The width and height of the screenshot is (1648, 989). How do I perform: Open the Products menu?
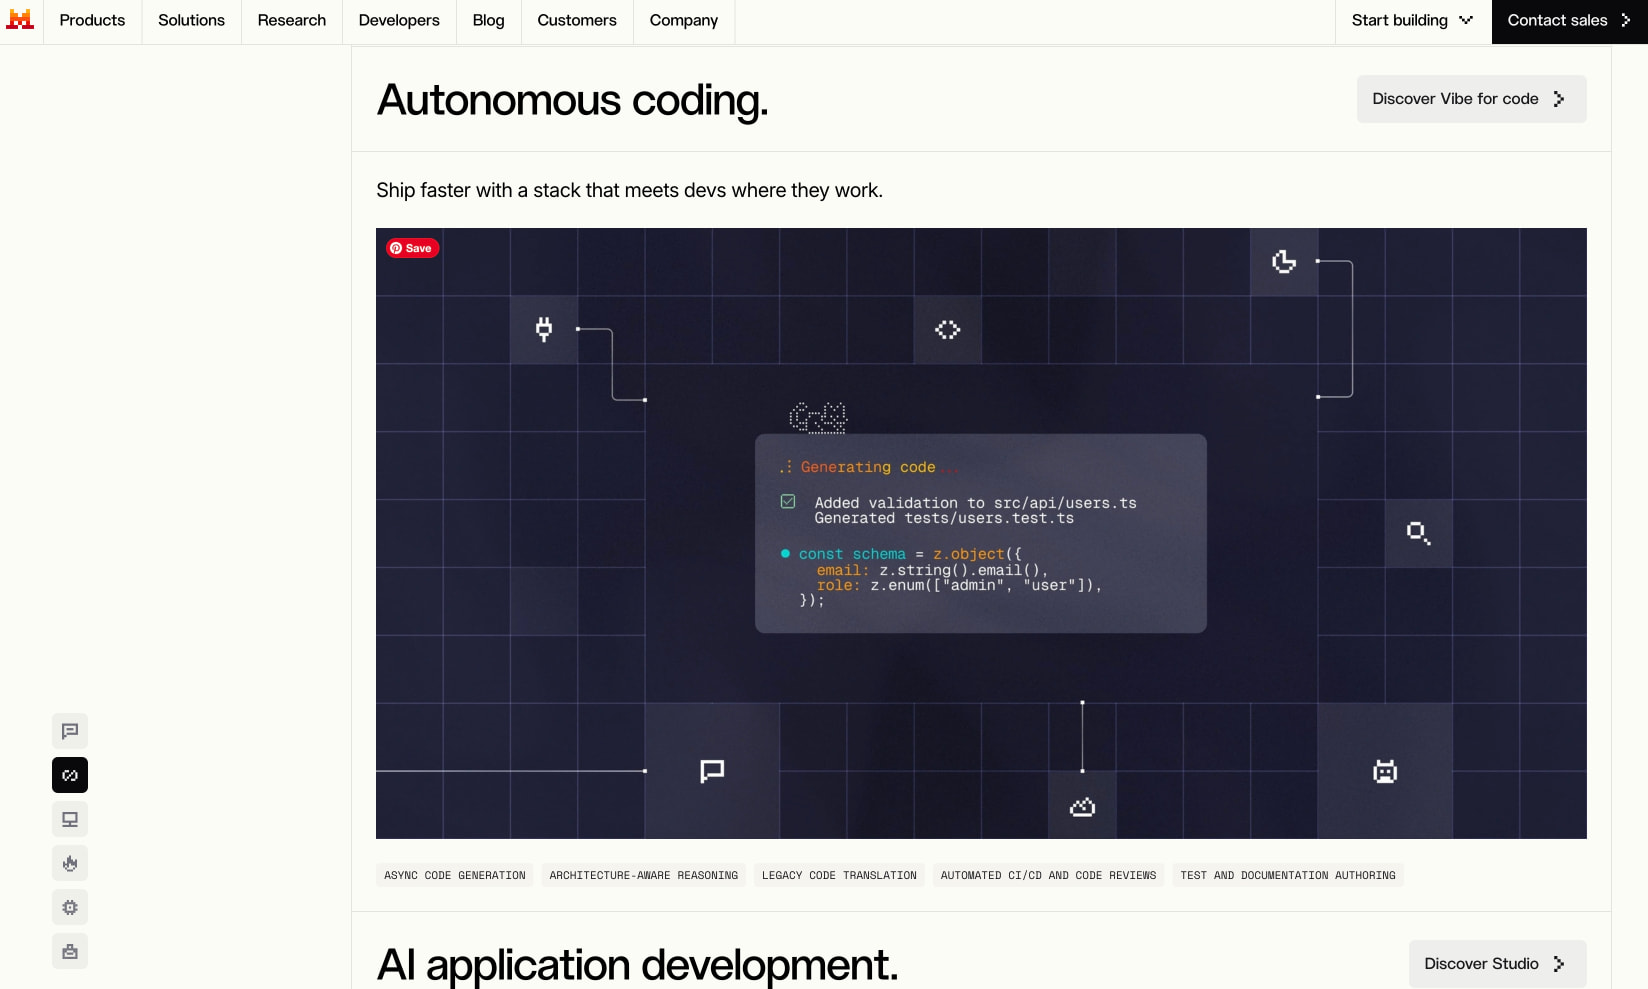pos(92,21)
